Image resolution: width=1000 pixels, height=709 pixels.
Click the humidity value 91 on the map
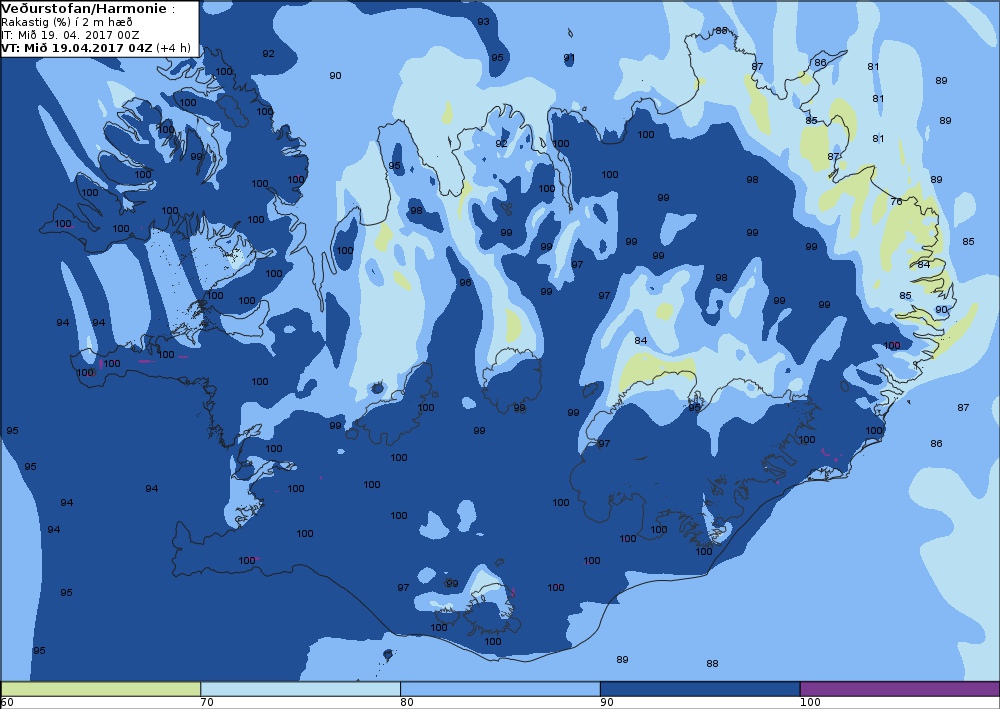click(569, 58)
